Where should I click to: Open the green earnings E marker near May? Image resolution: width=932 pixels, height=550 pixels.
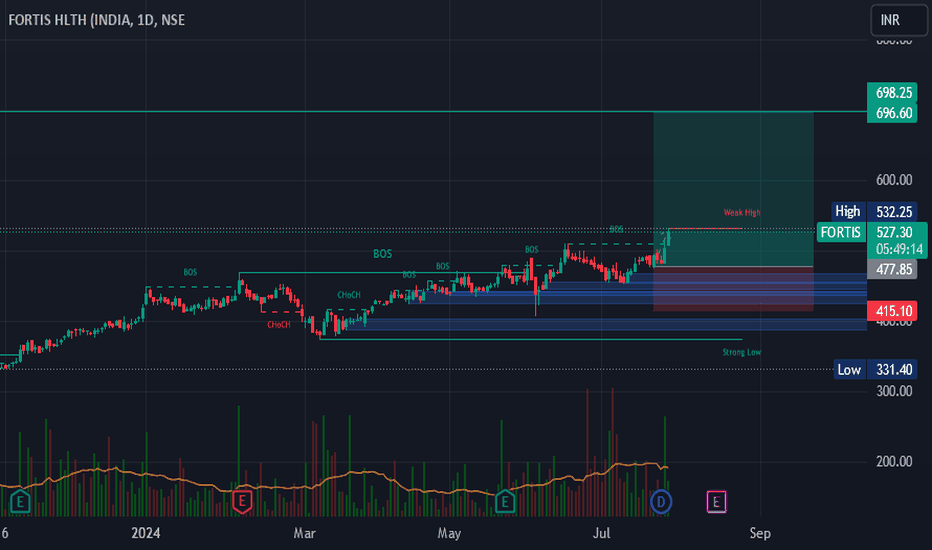[505, 502]
